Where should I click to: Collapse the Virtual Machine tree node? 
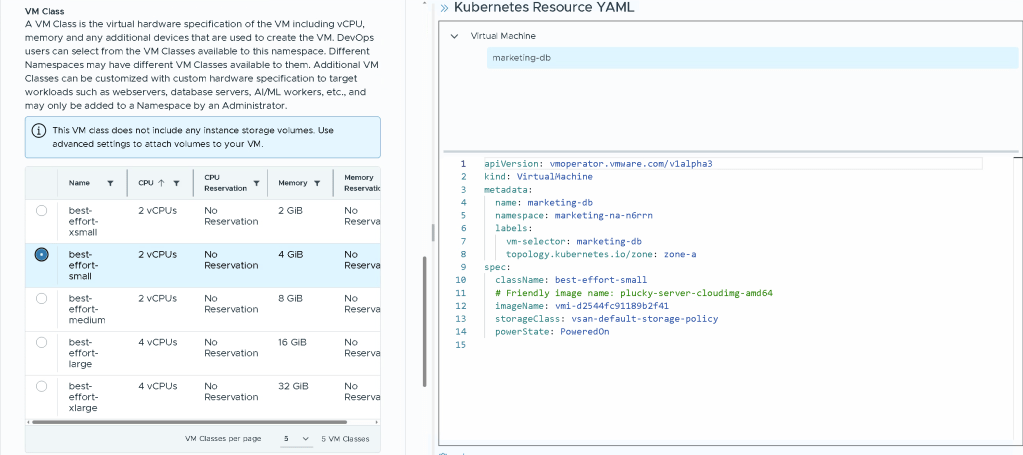point(454,36)
